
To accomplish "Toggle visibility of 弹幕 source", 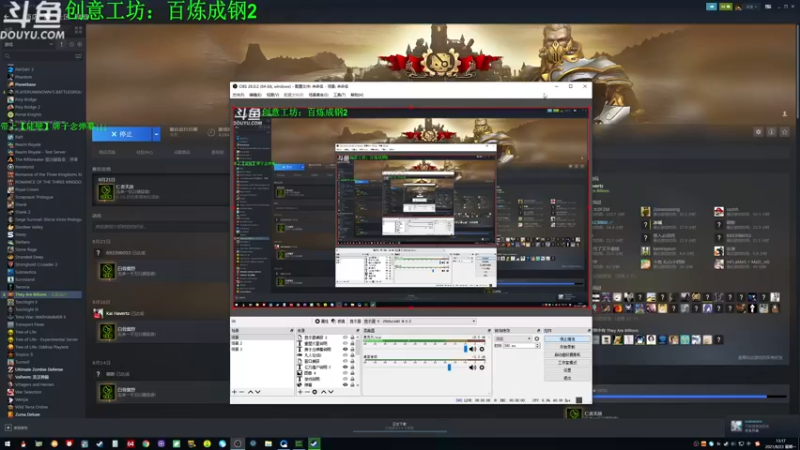I will point(345,385).
